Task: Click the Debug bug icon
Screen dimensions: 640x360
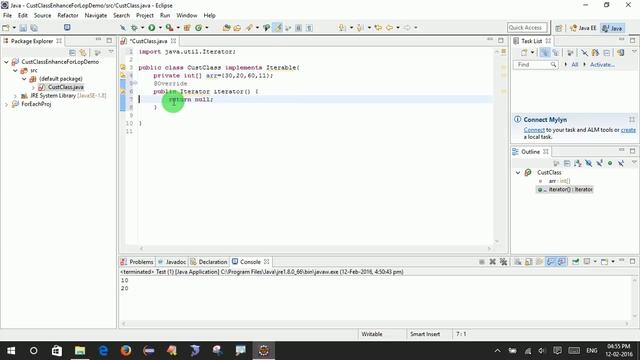Action: 134,28
